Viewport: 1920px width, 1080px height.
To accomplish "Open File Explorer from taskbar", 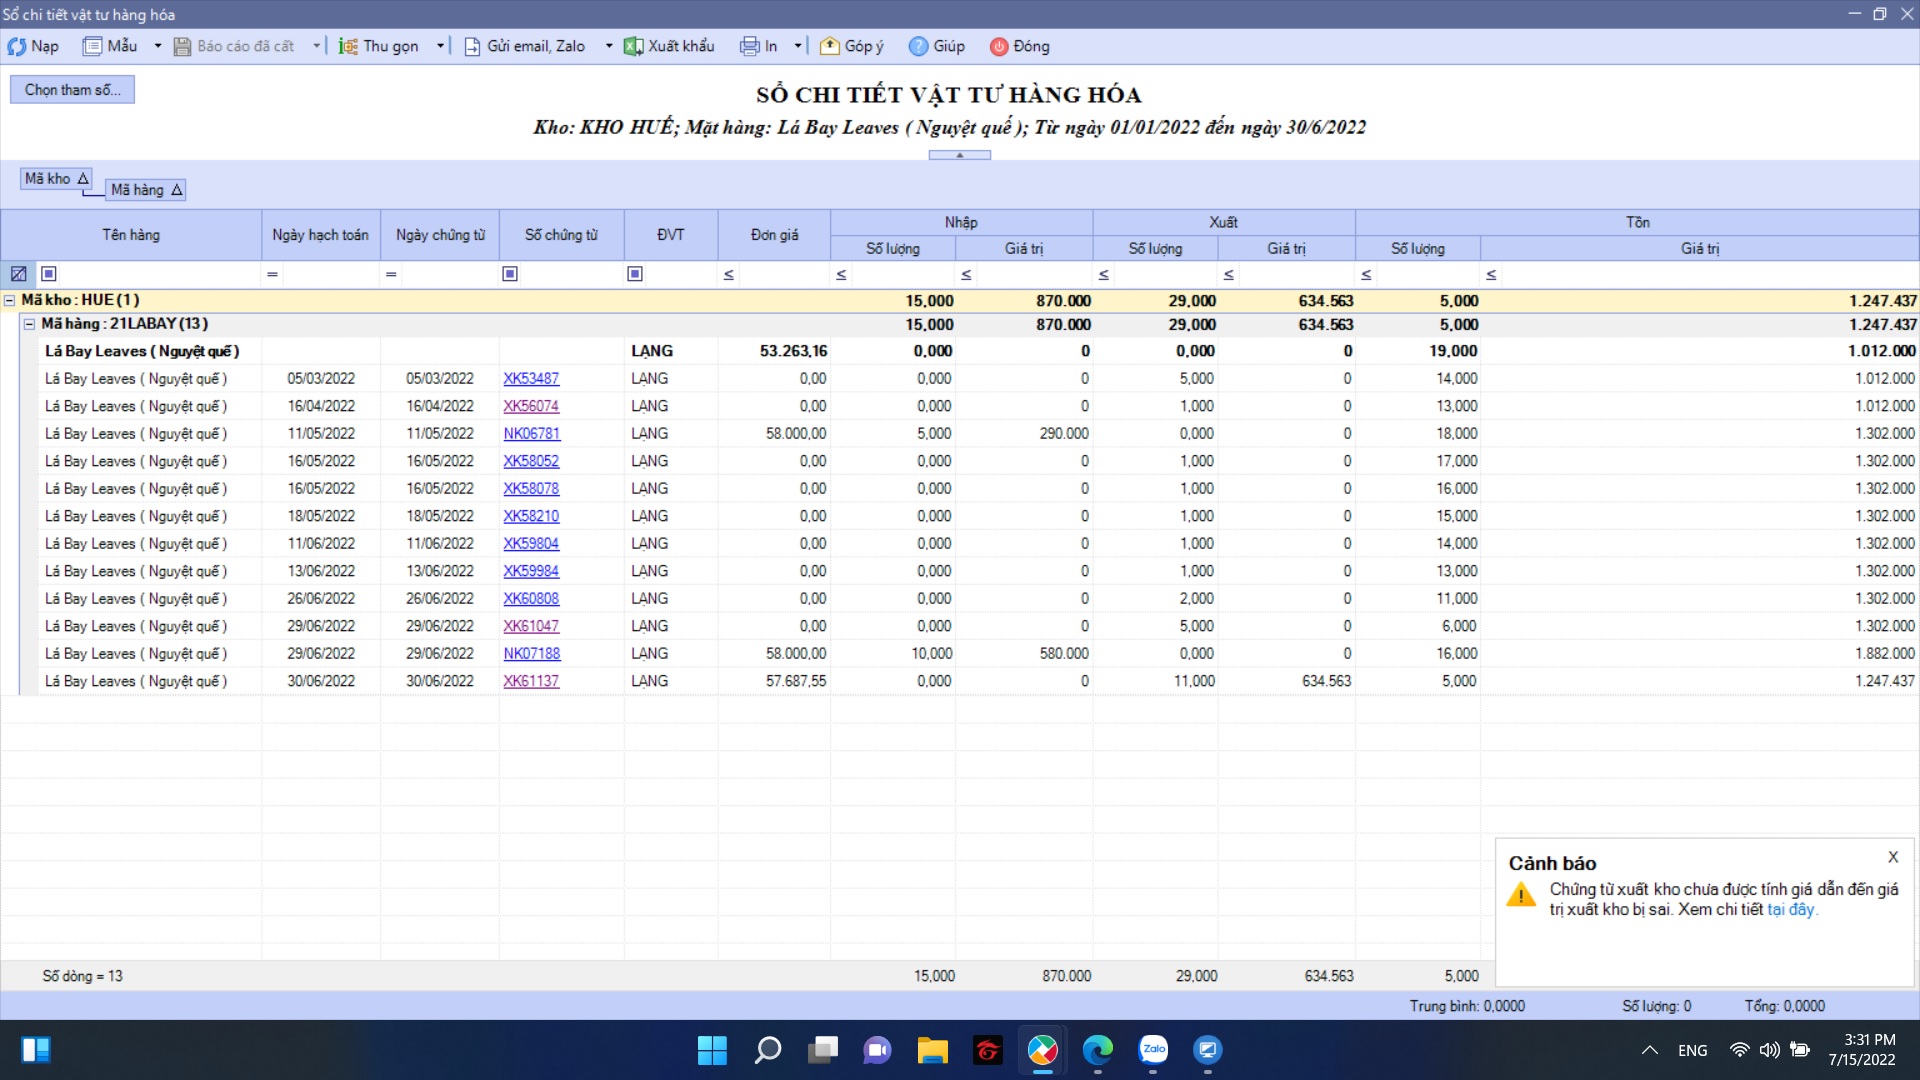I will pyautogui.click(x=932, y=1050).
